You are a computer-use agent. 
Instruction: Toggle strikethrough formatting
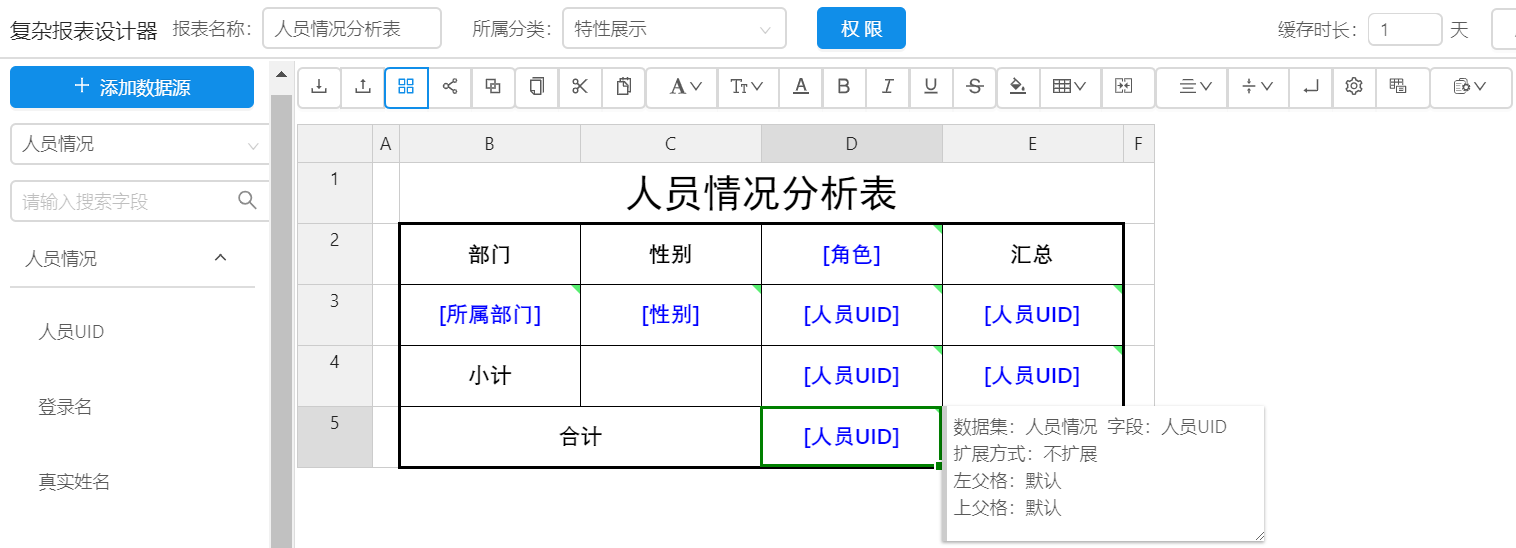pos(974,87)
